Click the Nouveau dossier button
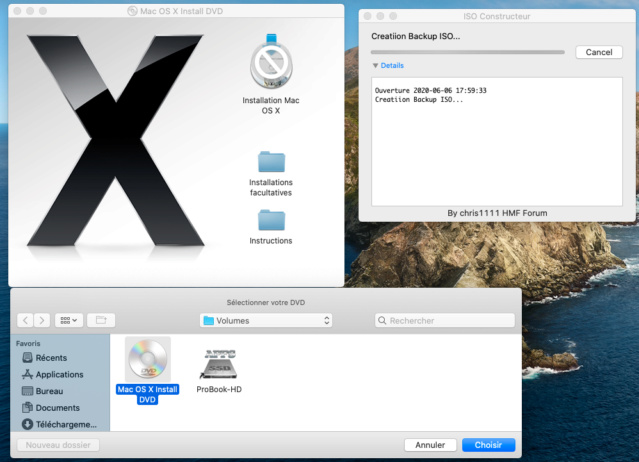The width and height of the screenshot is (639, 462). 58,445
